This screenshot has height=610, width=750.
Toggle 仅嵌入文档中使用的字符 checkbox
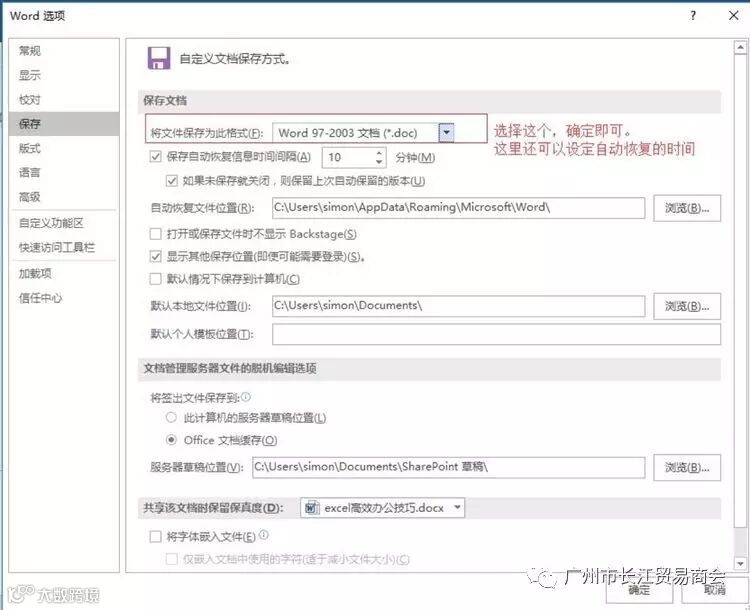[x=172, y=559]
